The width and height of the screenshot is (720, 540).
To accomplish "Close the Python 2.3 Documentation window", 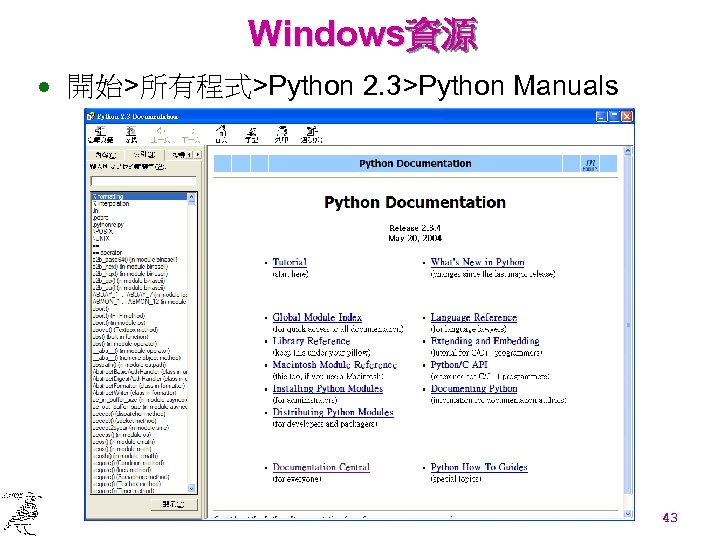I will [x=627, y=116].
